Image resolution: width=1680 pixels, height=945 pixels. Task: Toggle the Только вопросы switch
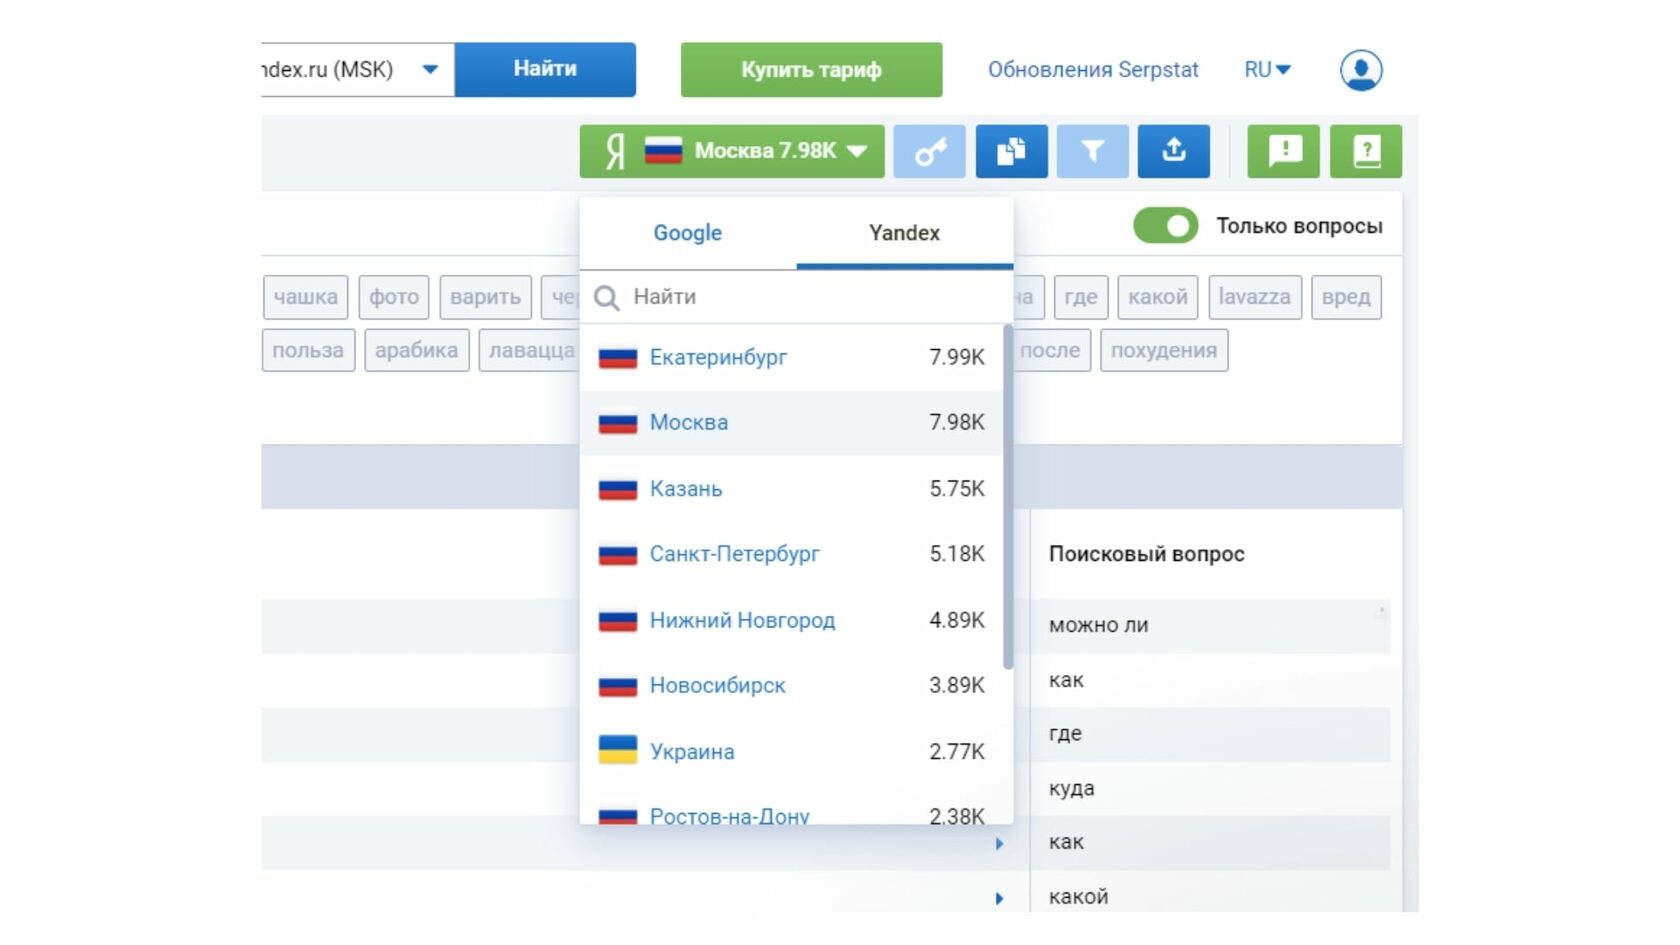coord(1165,226)
